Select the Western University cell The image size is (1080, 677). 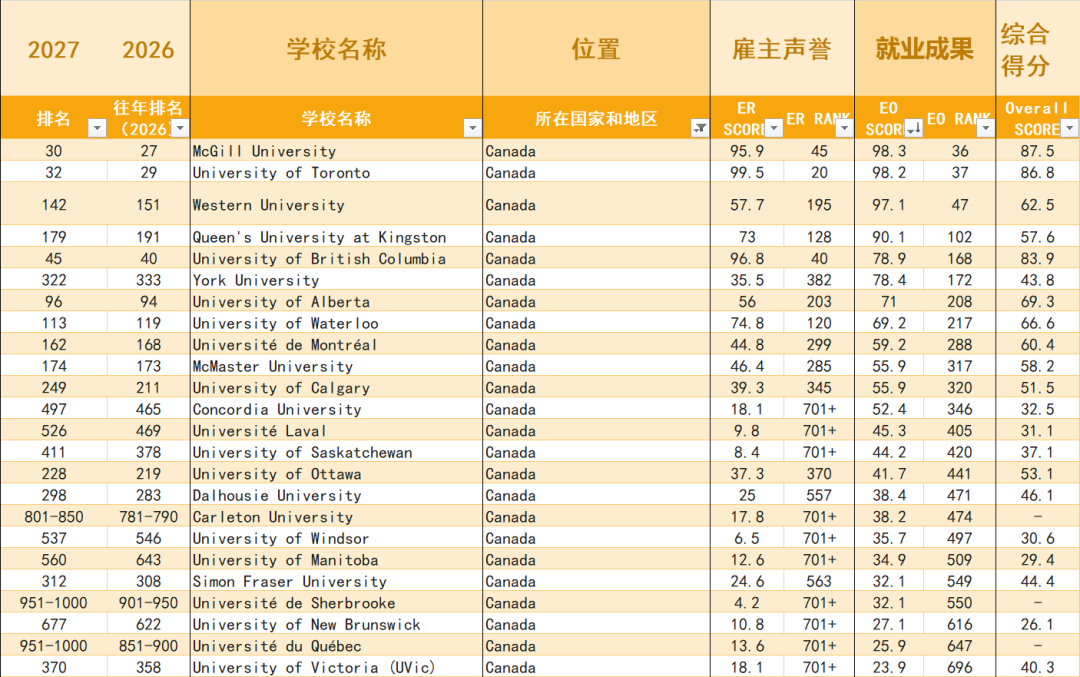336,205
